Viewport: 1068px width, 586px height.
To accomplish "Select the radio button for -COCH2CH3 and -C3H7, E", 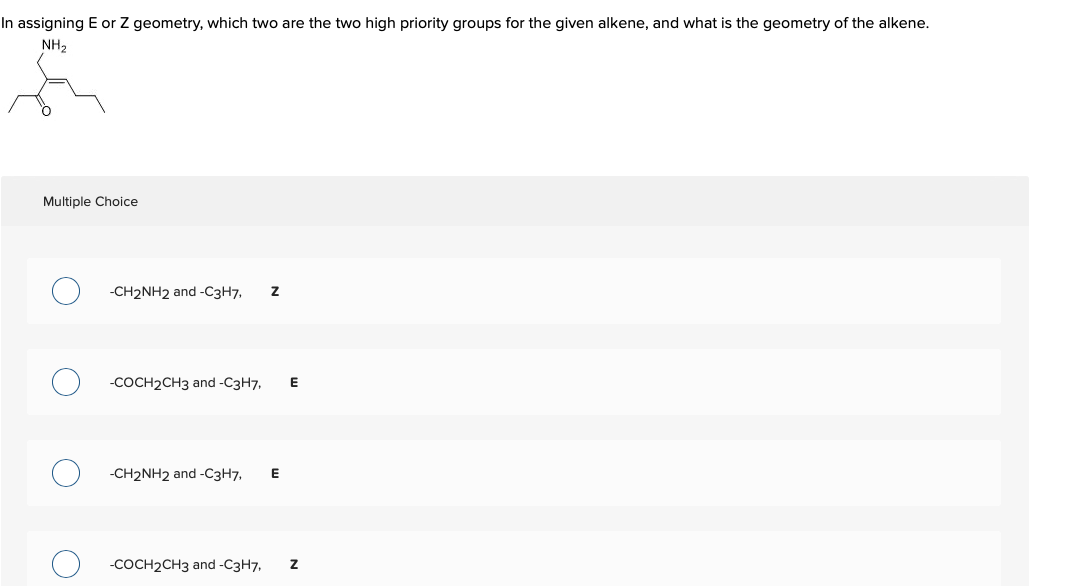I will [x=66, y=382].
